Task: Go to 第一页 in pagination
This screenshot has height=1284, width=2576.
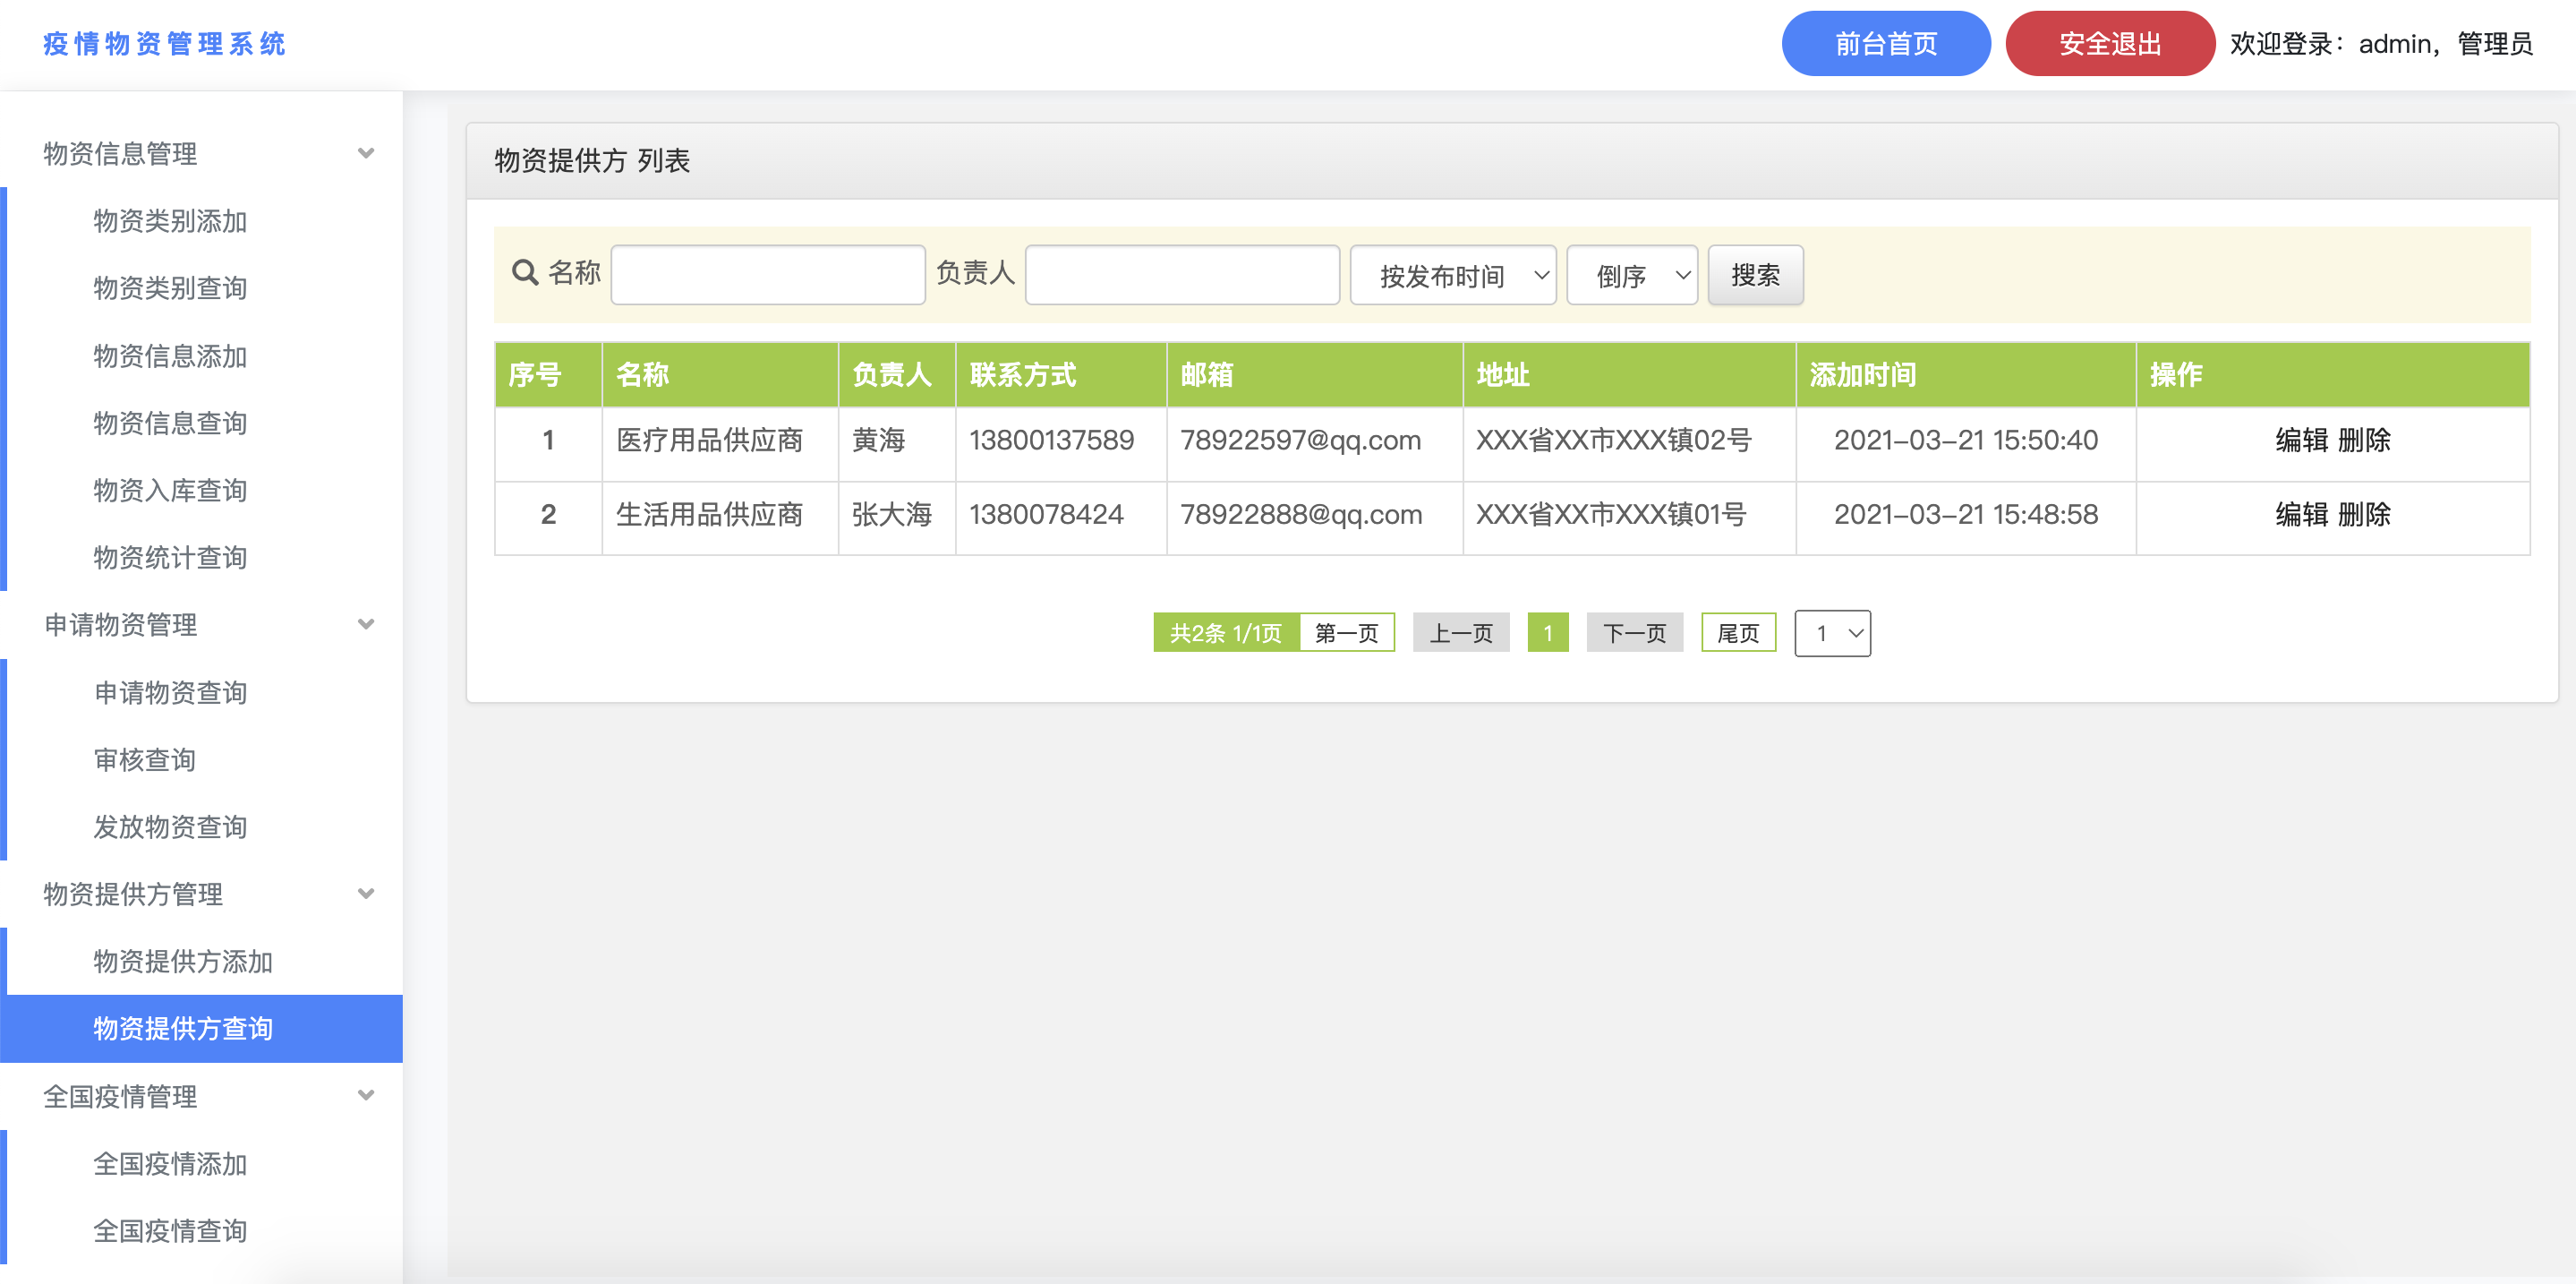Action: coord(1346,633)
